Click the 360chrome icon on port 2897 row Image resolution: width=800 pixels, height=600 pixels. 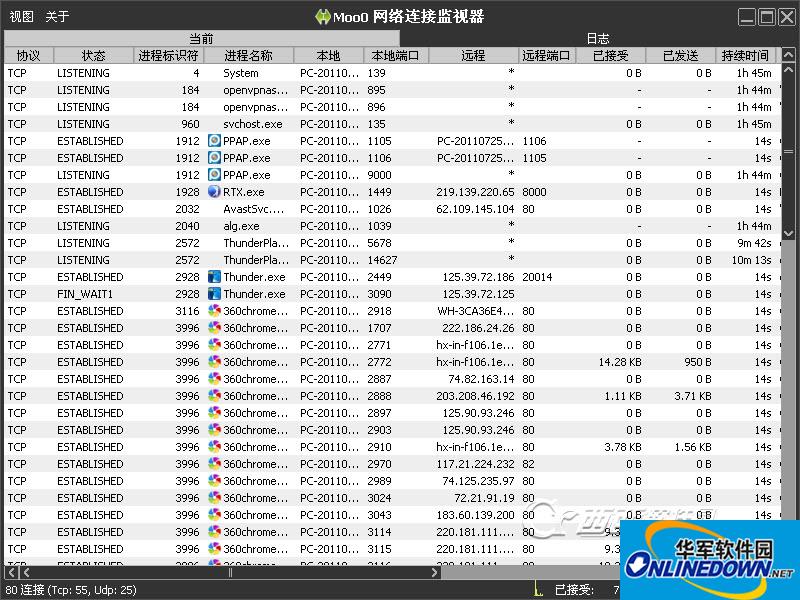pos(214,413)
